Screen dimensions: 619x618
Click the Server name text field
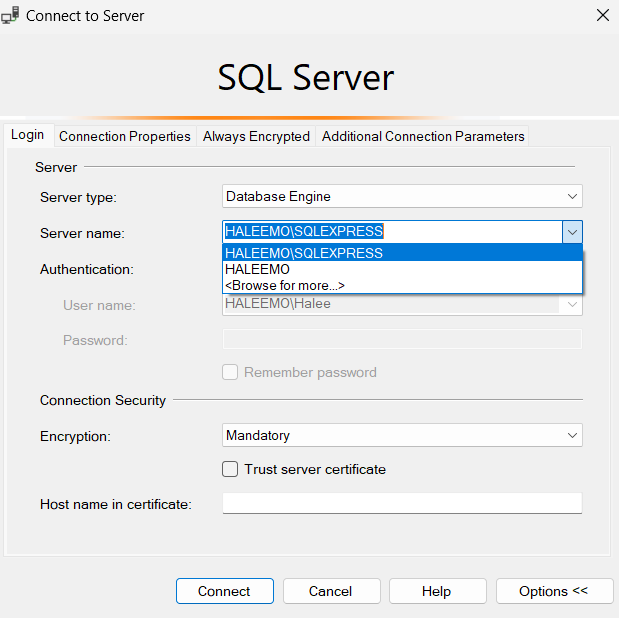click(x=392, y=231)
